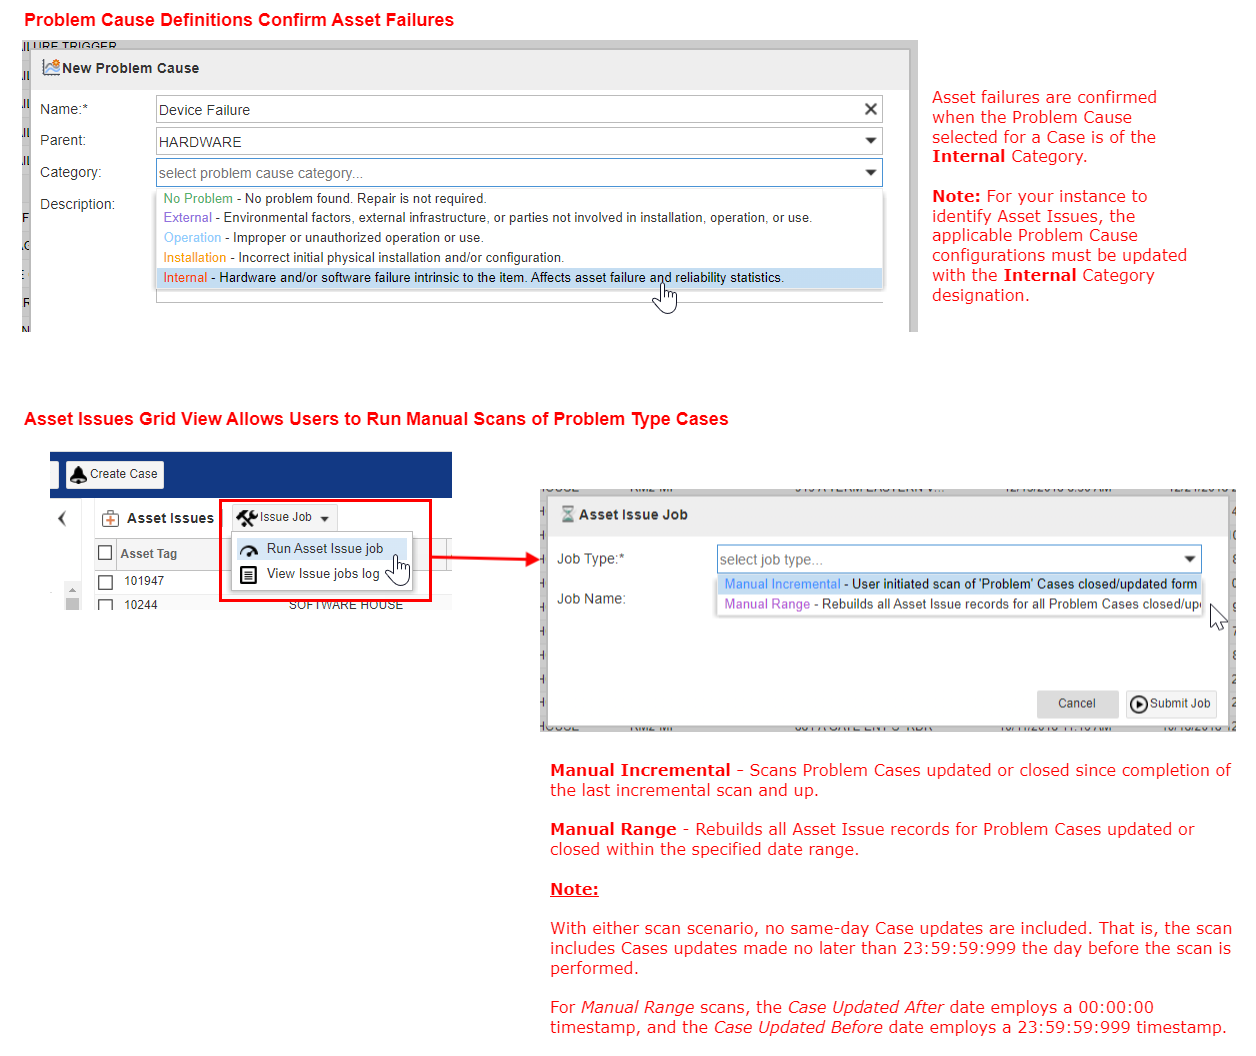This screenshot has width=1256, height=1056.
Task: Click the scrollbar thumb beside the Asset Issues grid
Action: click(x=71, y=602)
